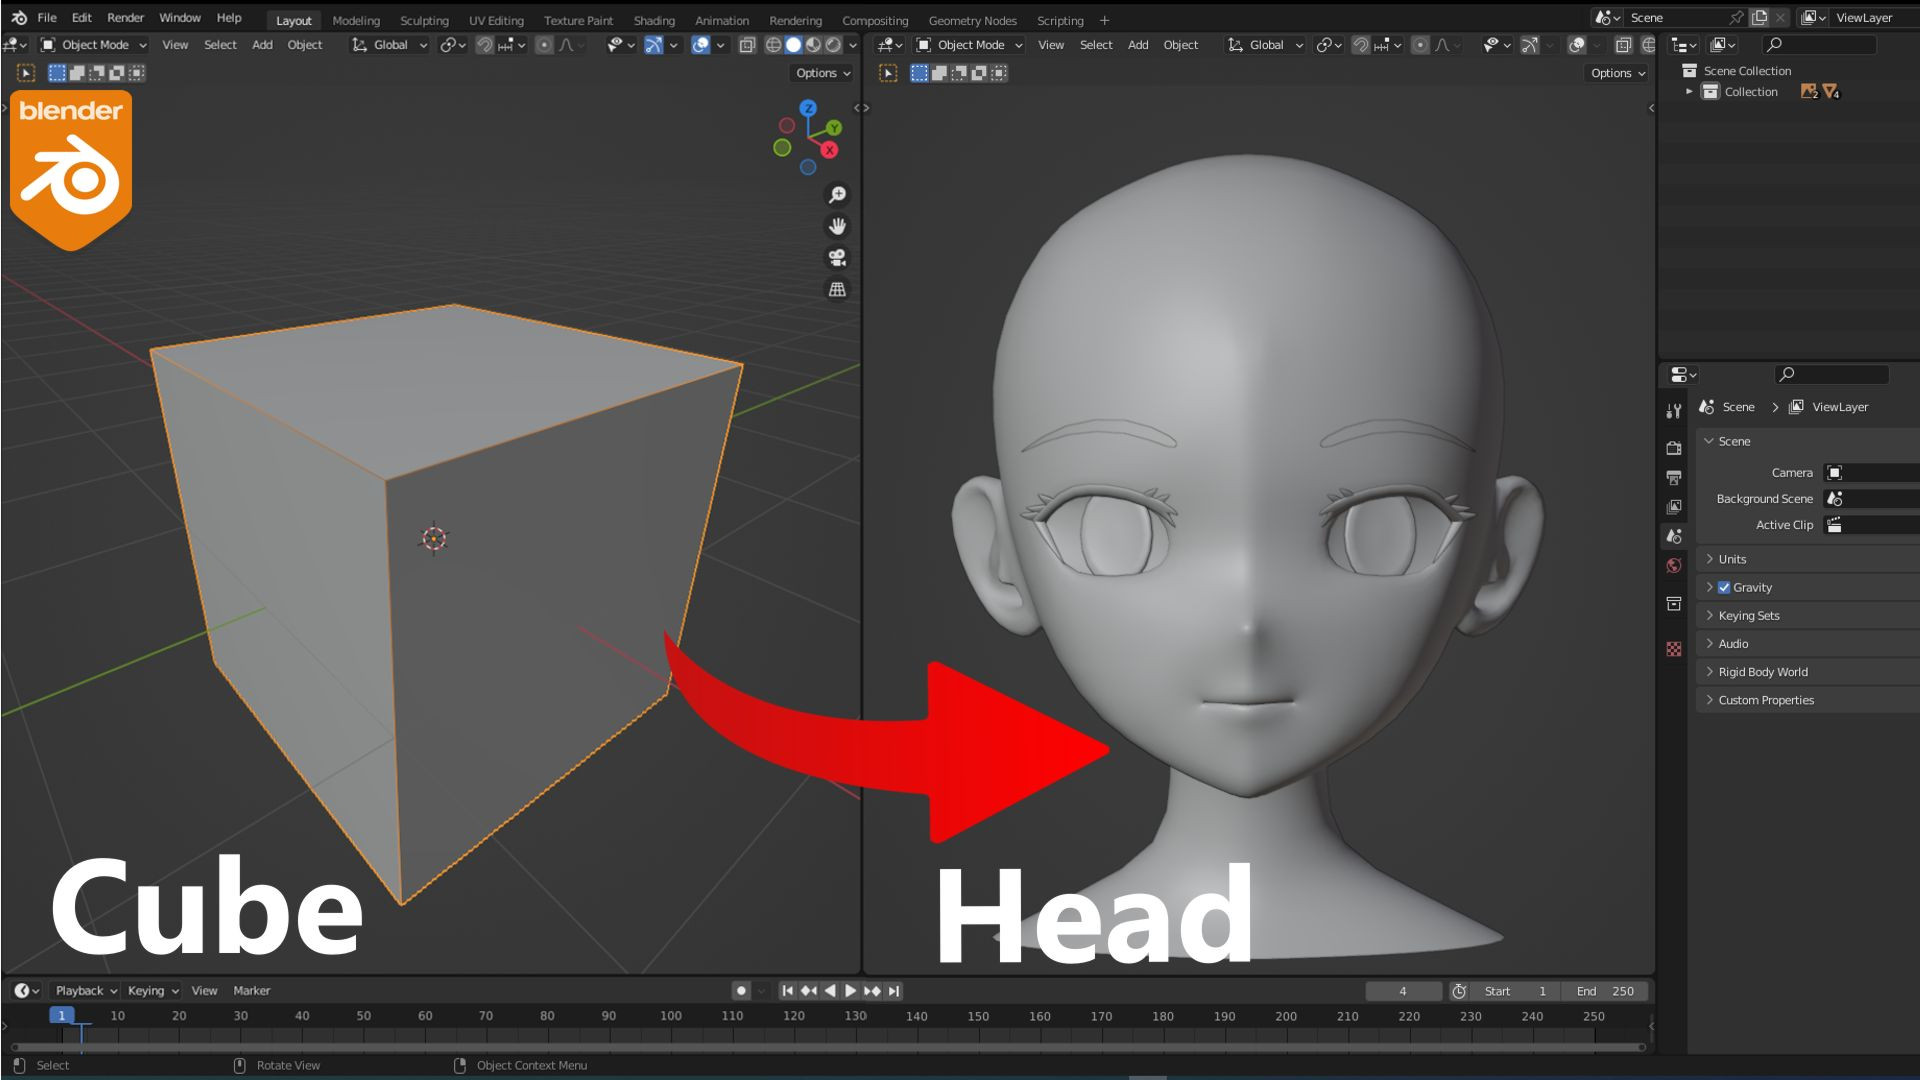
Task: Click the red X axis on navigation gizmo
Action: [829, 150]
